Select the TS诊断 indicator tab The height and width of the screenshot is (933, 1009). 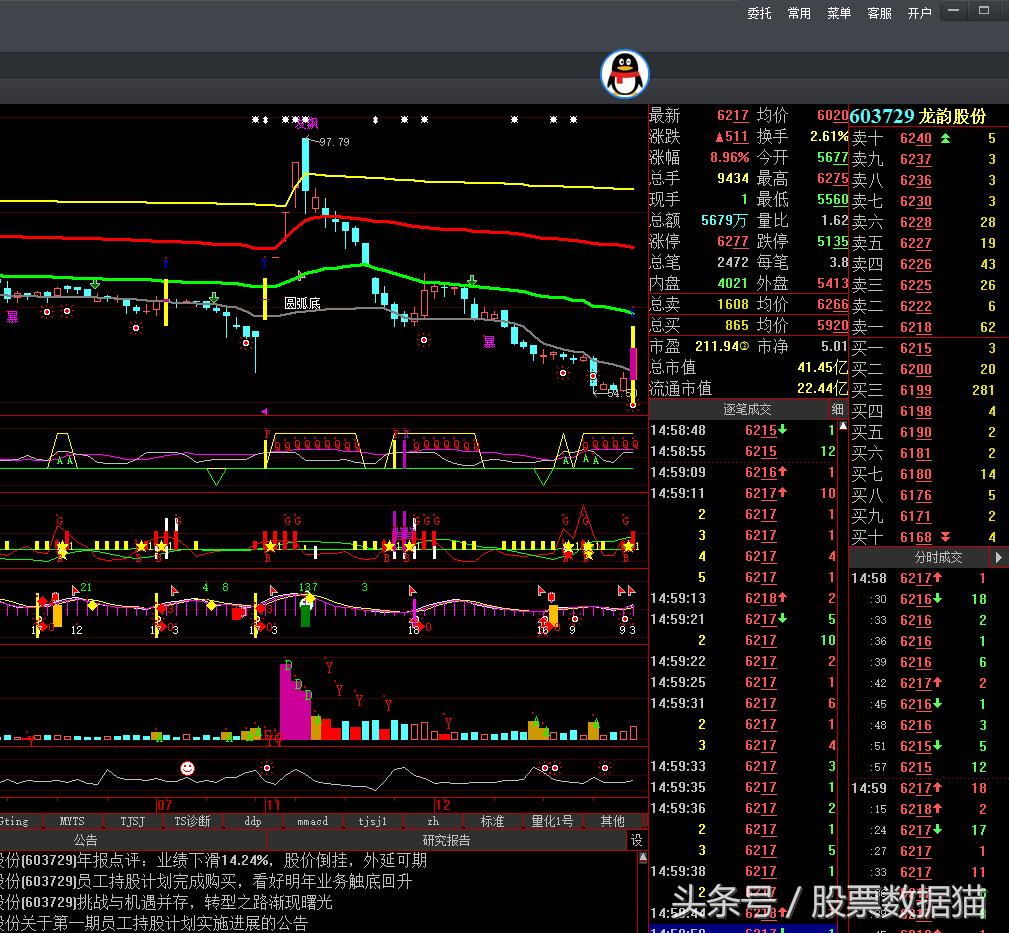pos(192,821)
